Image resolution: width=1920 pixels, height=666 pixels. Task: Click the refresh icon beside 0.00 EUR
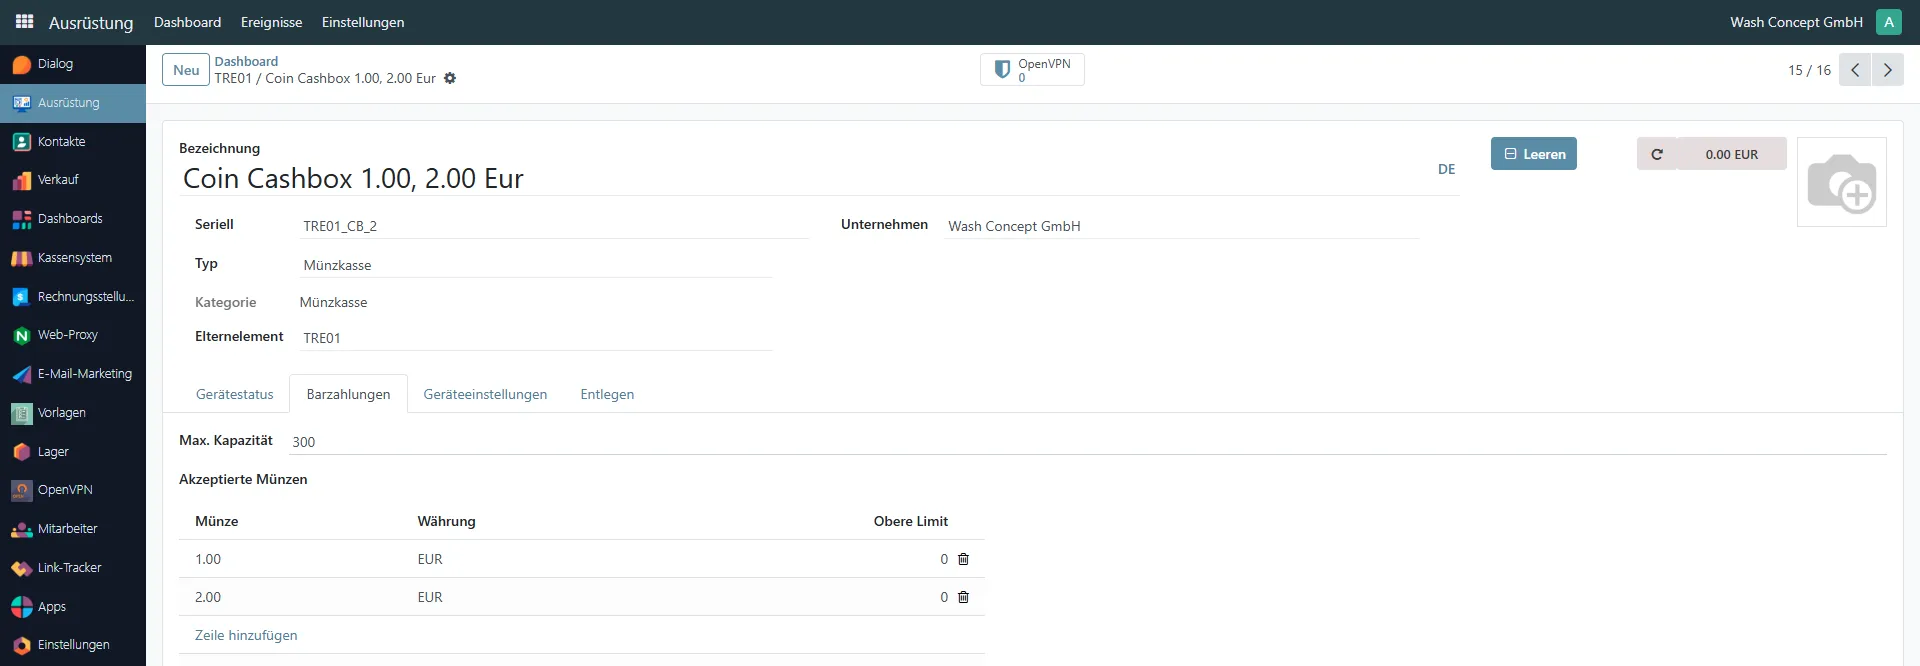tap(1656, 154)
